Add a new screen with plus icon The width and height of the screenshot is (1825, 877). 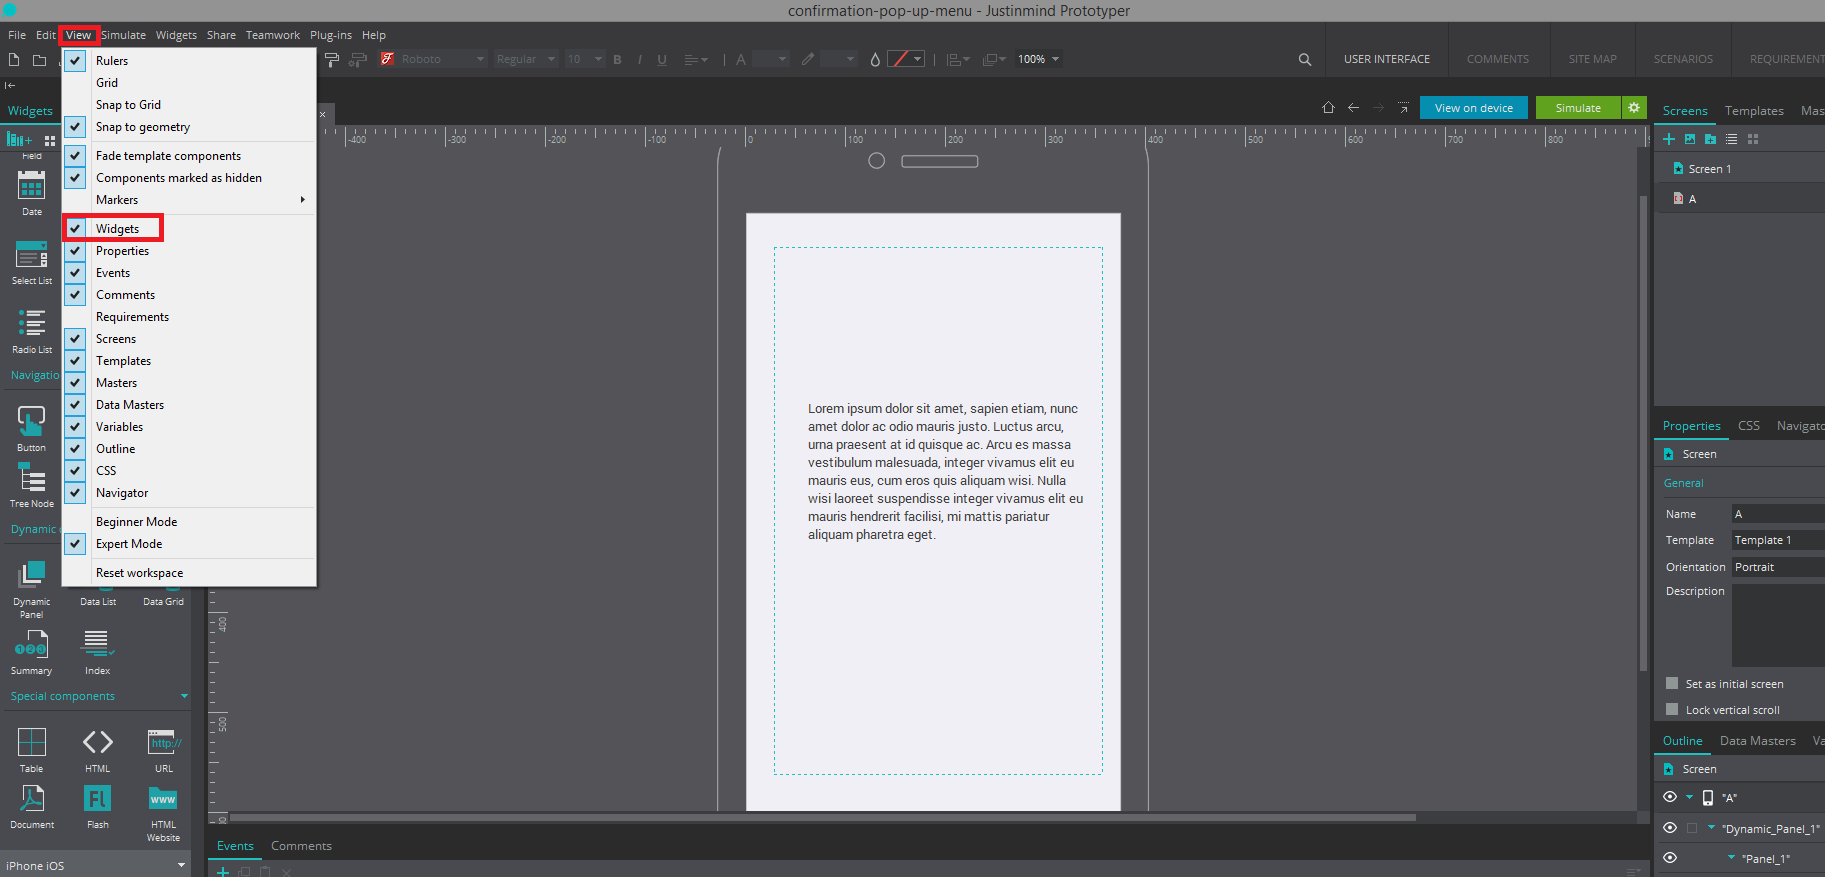tap(1669, 139)
